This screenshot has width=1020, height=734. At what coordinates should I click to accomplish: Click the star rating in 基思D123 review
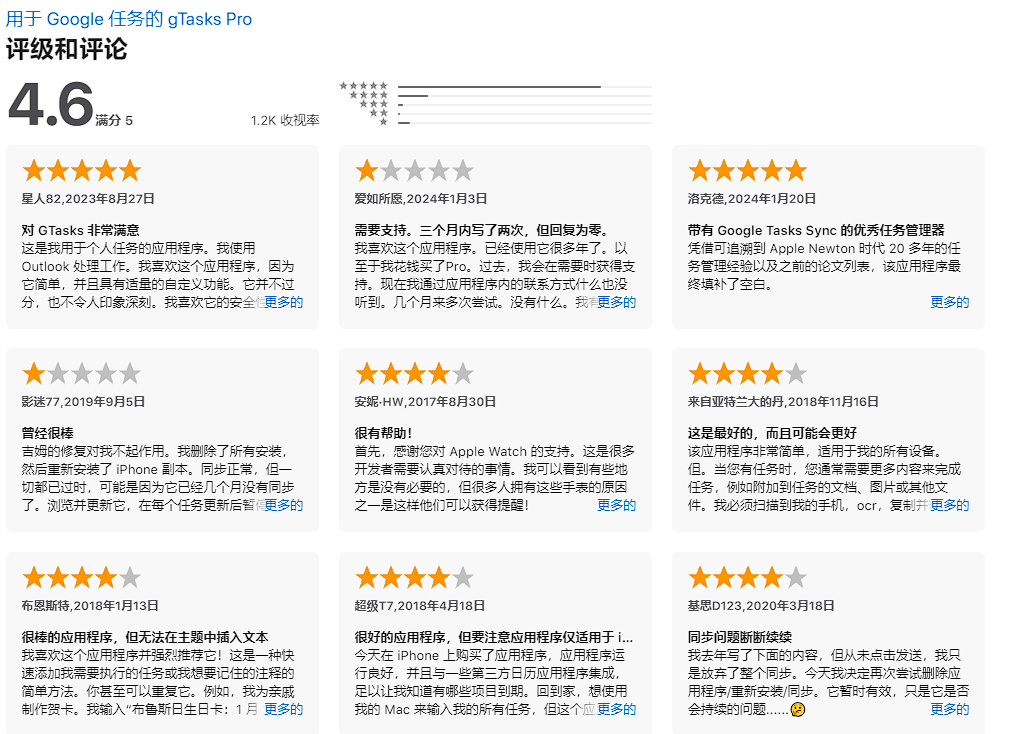(748, 577)
